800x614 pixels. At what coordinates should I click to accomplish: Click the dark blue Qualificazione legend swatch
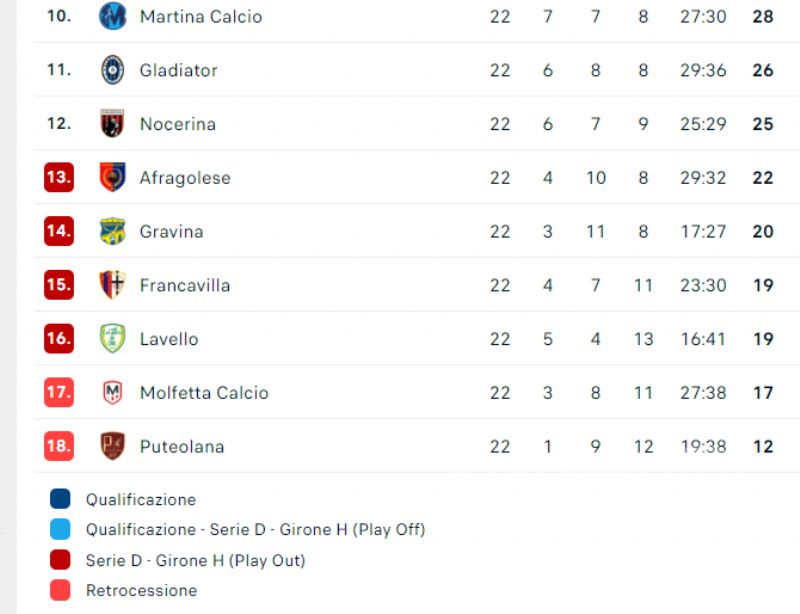click(x=60, y=499)
